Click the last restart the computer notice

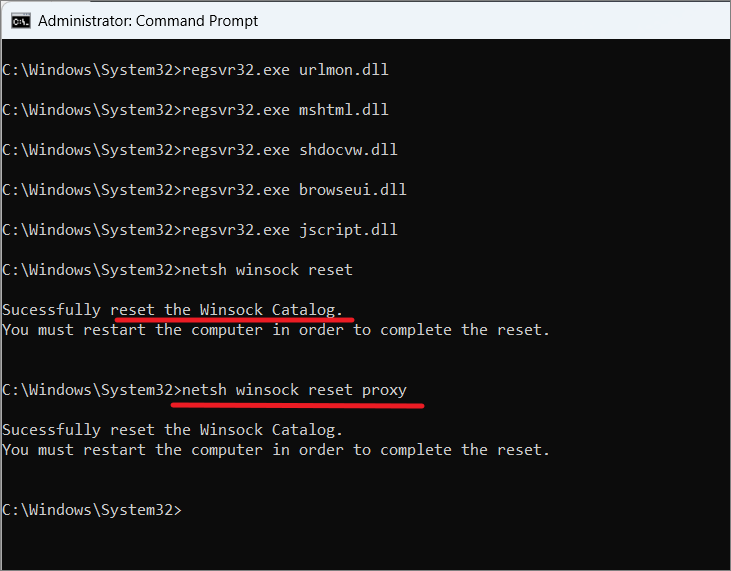pos(276,450)
